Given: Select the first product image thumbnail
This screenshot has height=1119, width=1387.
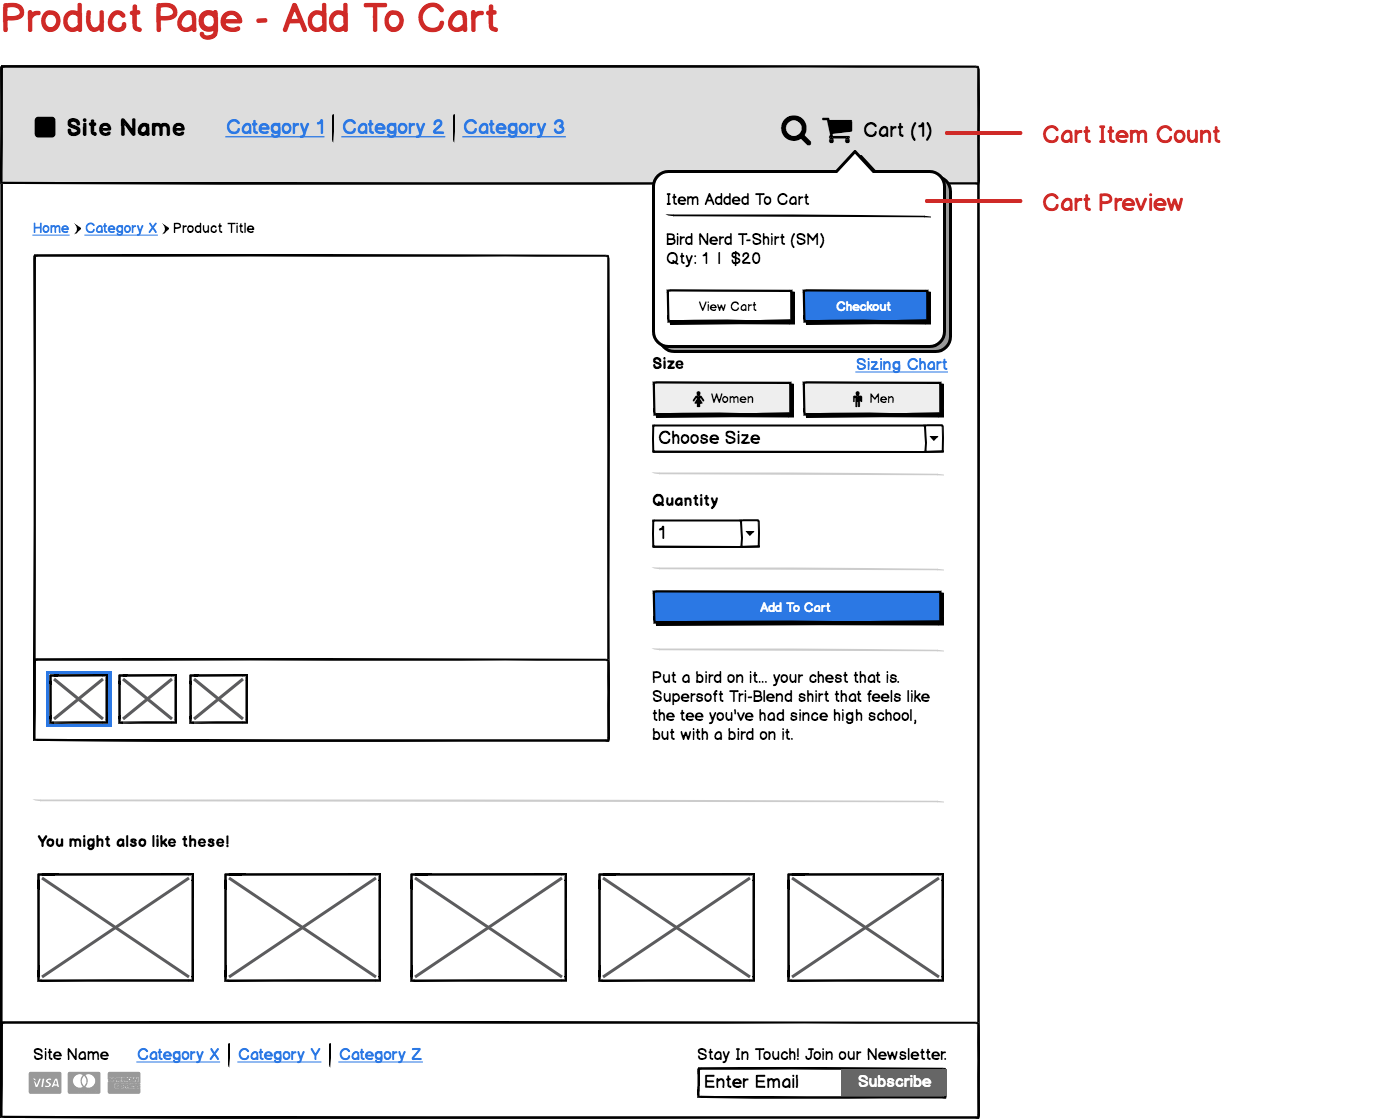Looking at the screenshot, I should pos(78,697).
